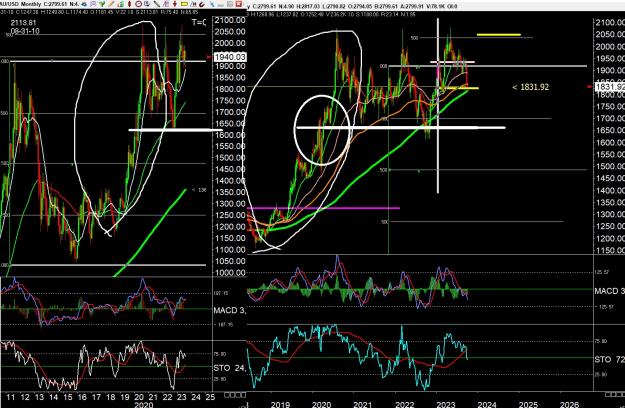This screenshot has height=408, width=625.
Task: Select the upper yellow horizontal line on the right chart
Action: click(499, 35)
